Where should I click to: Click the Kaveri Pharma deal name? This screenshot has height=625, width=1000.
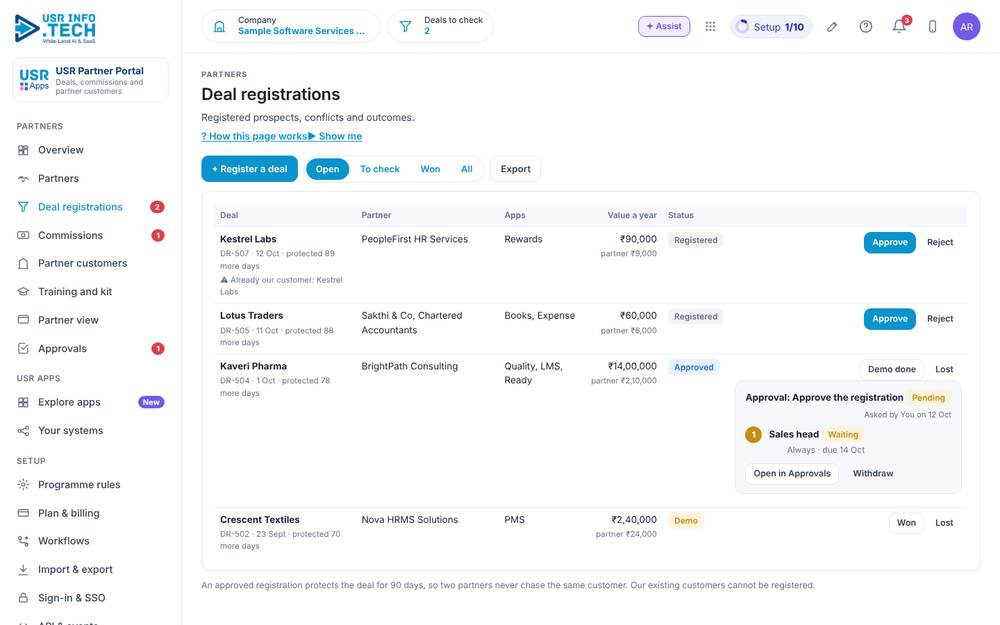pyautogui.click(x=253, y=366)
